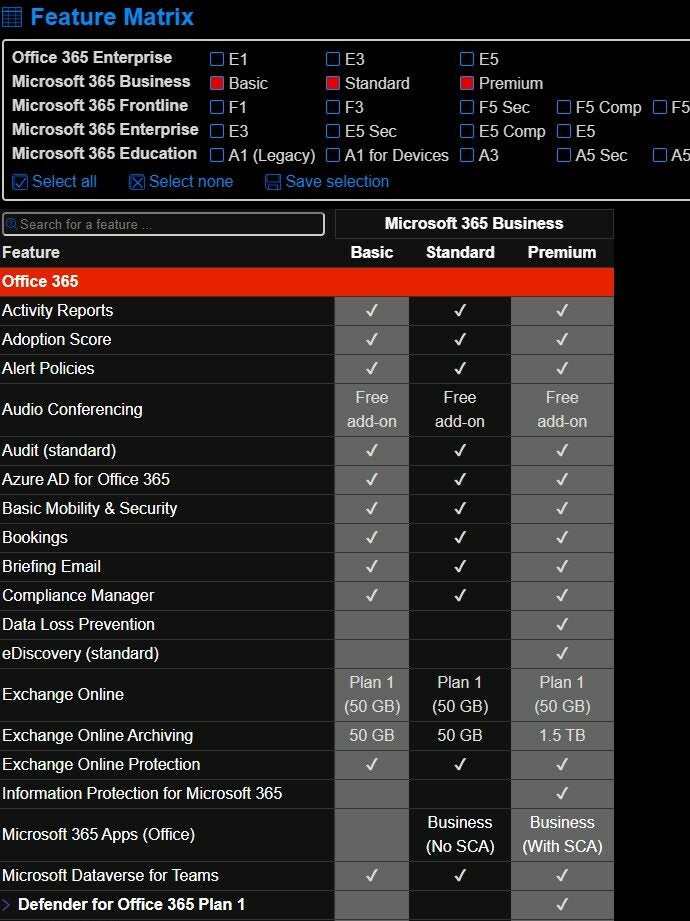Enable Office 365 Enterprise E5 checkbox

[x=467, y=59]
